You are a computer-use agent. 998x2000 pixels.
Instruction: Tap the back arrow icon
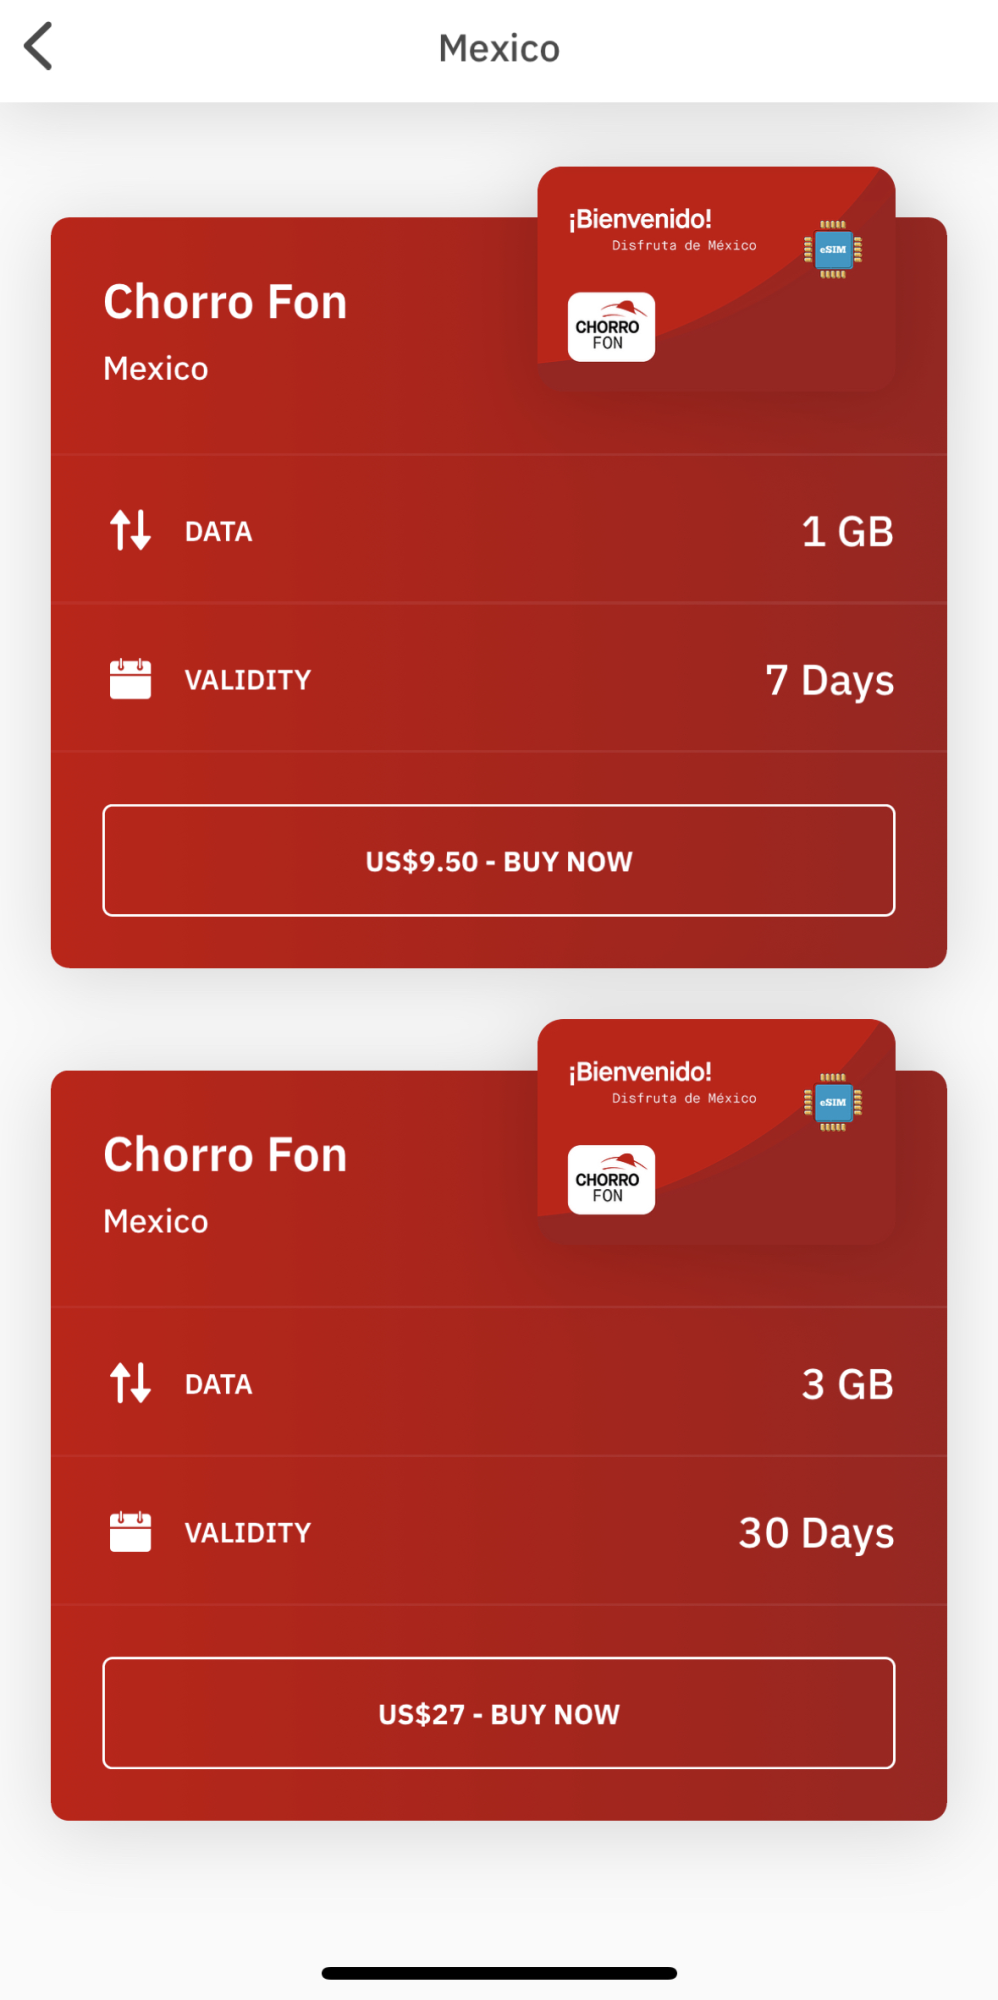[39, 47]
